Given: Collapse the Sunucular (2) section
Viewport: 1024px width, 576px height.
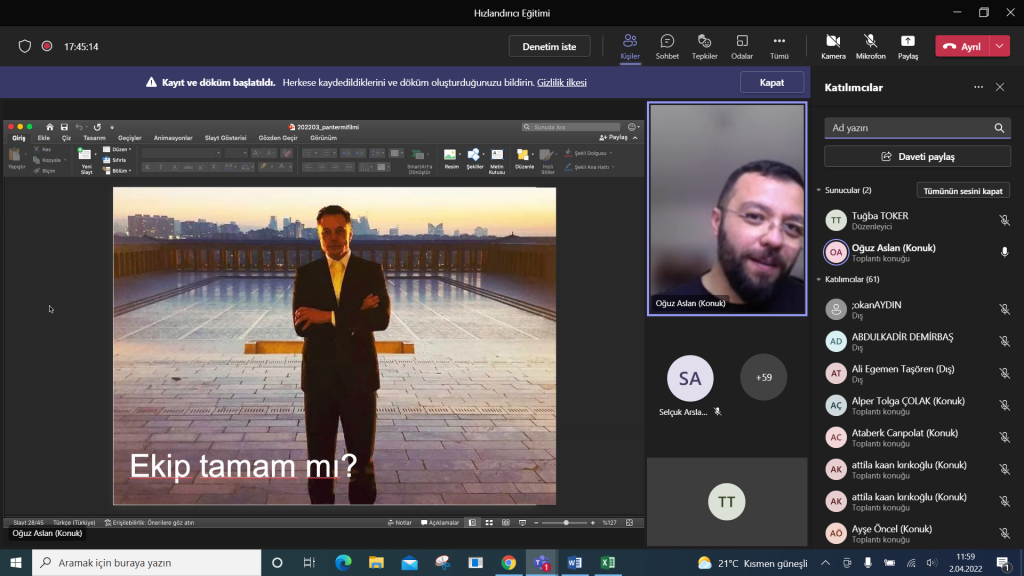Looking at the screenshot, I should pos(819,190).
